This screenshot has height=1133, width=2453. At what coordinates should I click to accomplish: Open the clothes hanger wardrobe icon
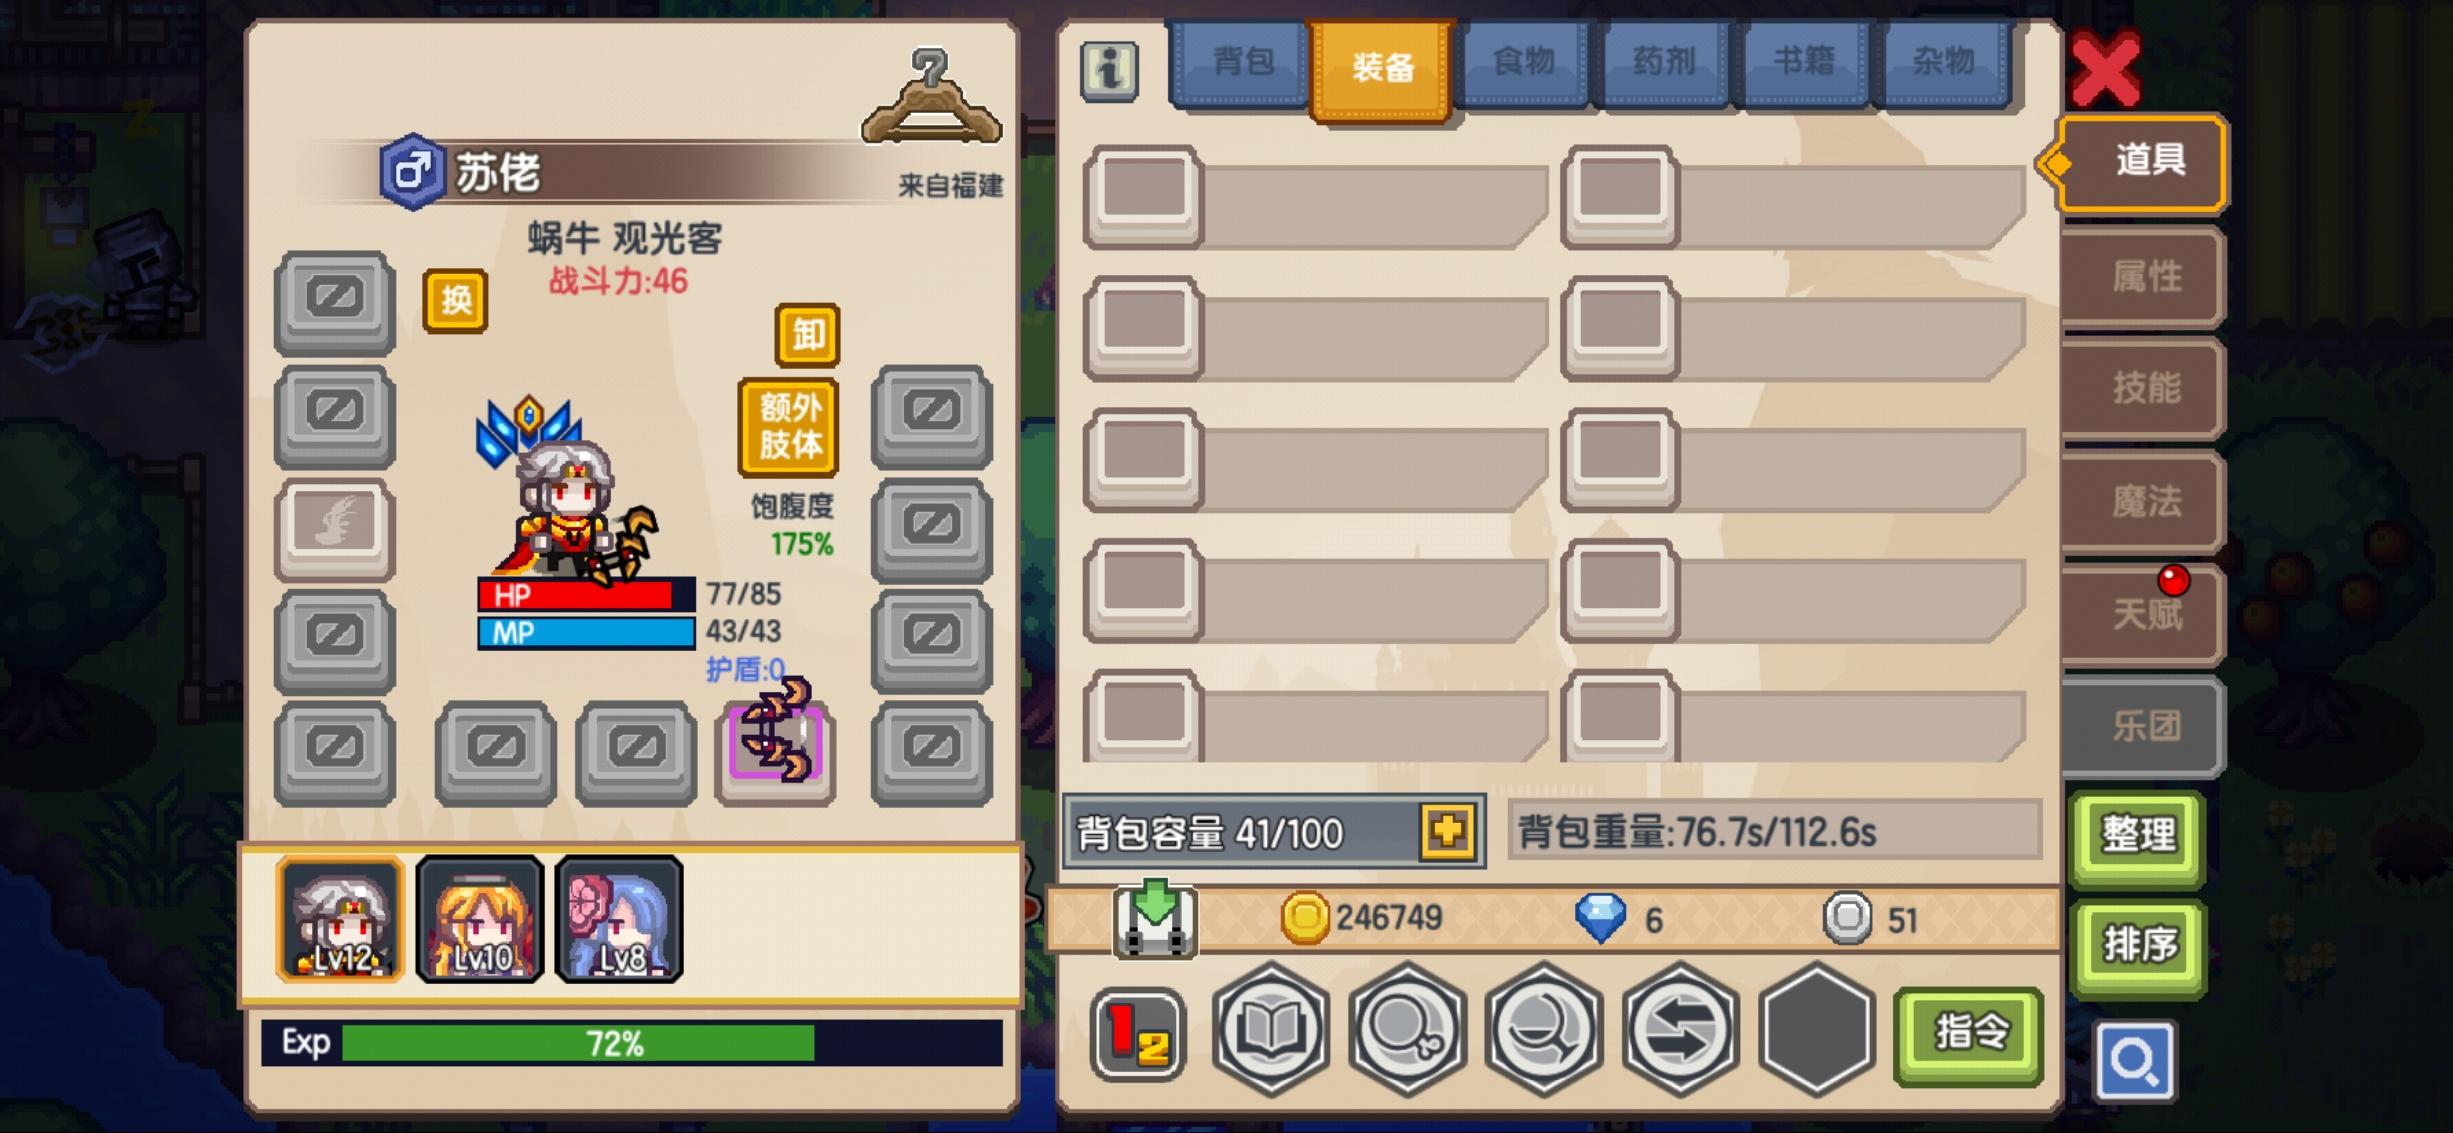[931, 97]
